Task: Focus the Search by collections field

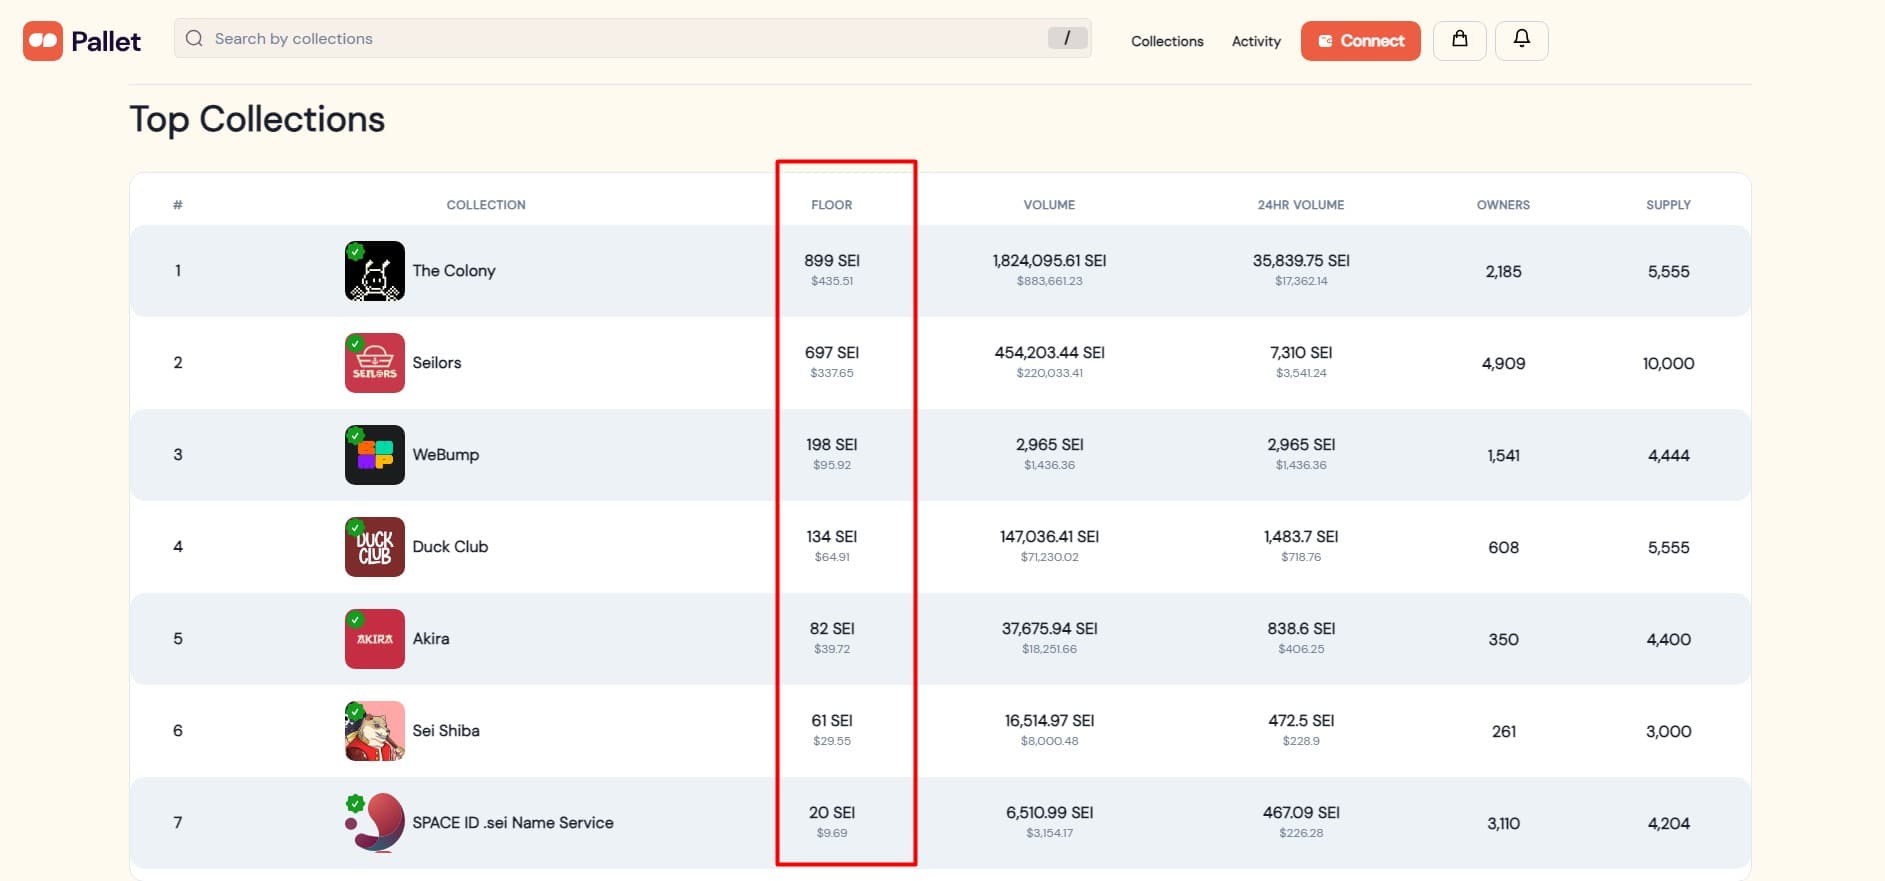Action: [x=632, y=38]
